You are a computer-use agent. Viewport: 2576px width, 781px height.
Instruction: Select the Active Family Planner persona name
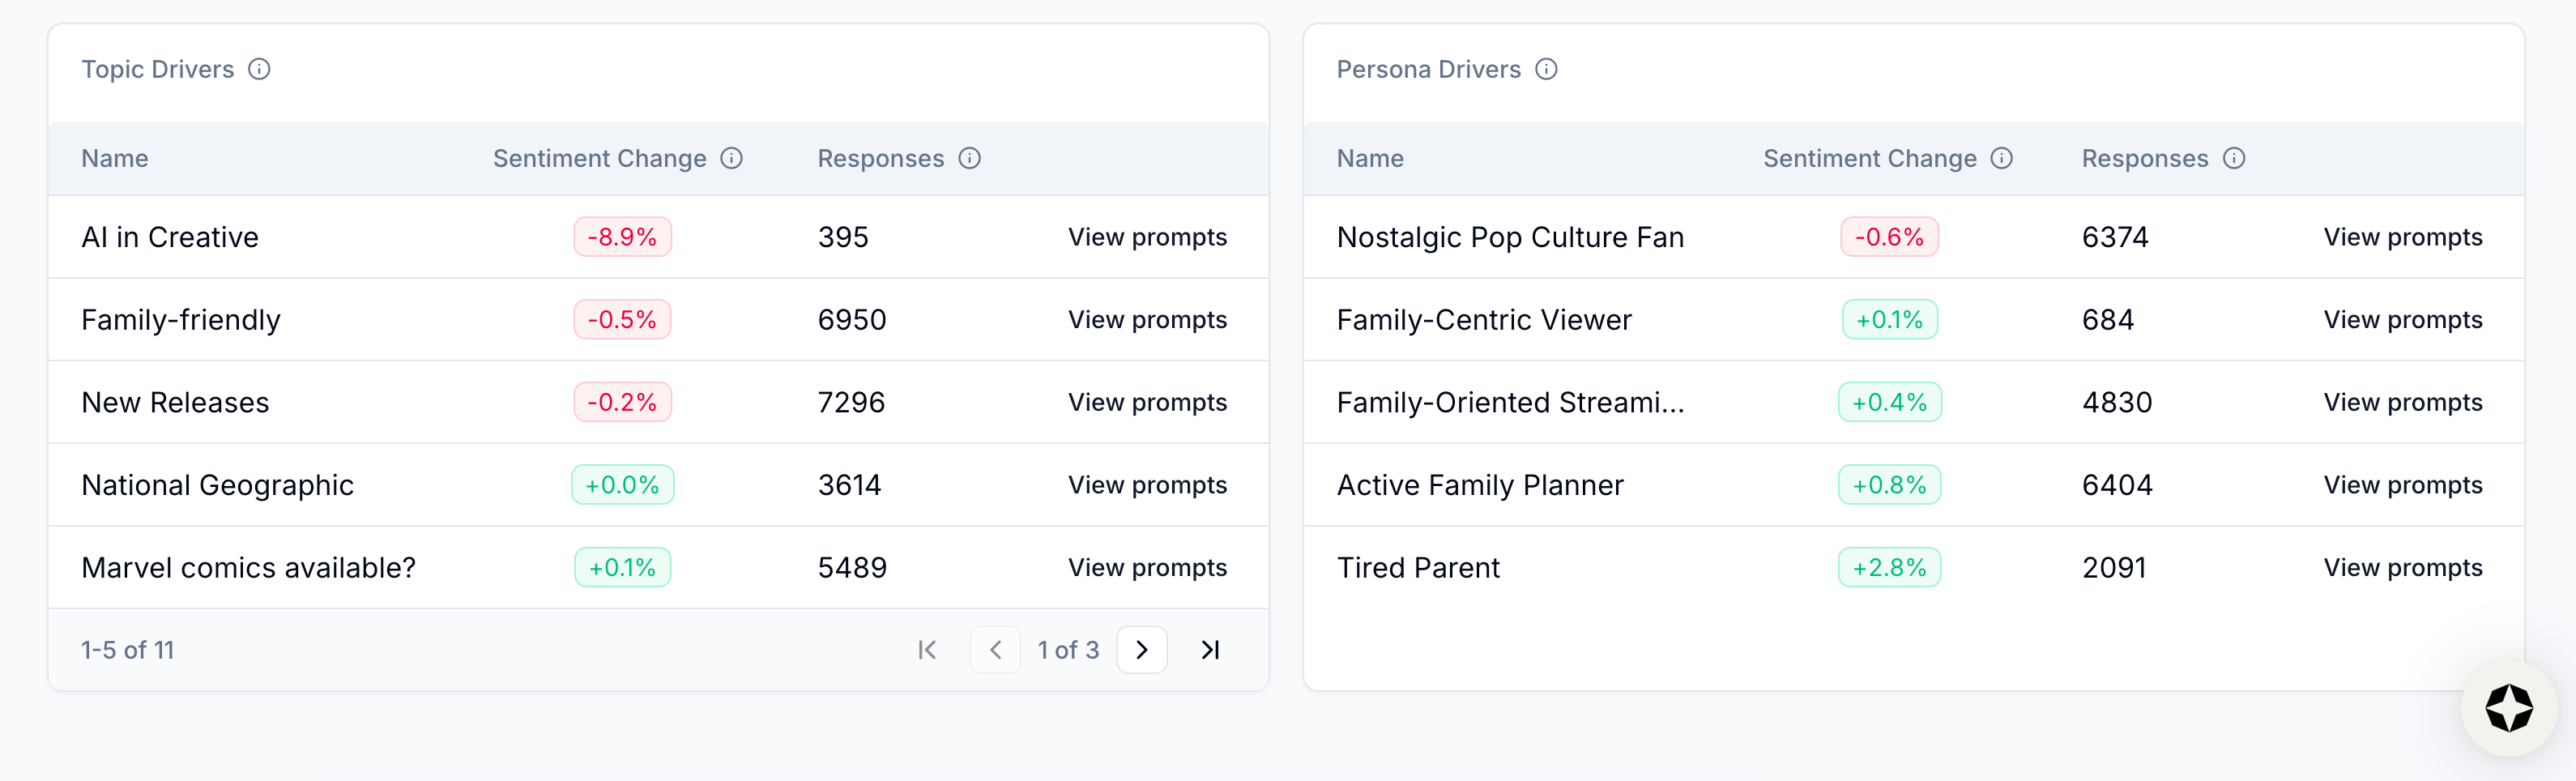[1480, 485]
